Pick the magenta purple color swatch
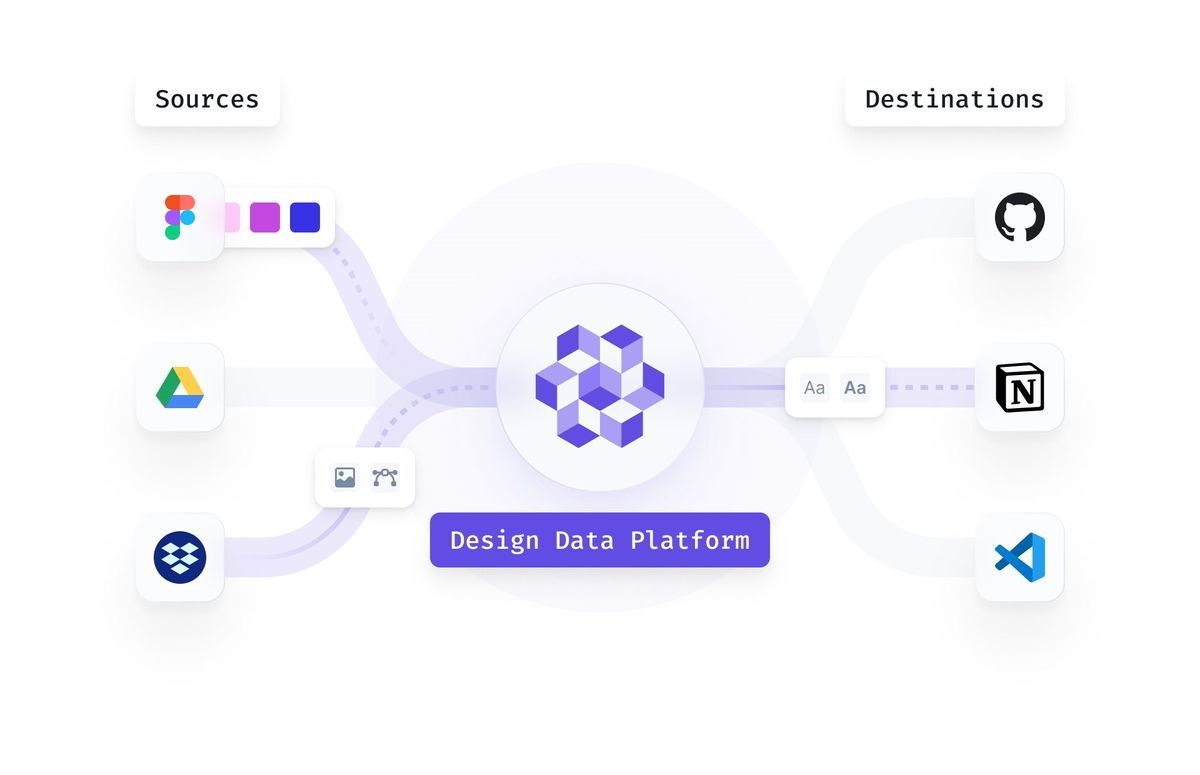Viewport: 1200px width, 775px height. (x=265, y=217)
